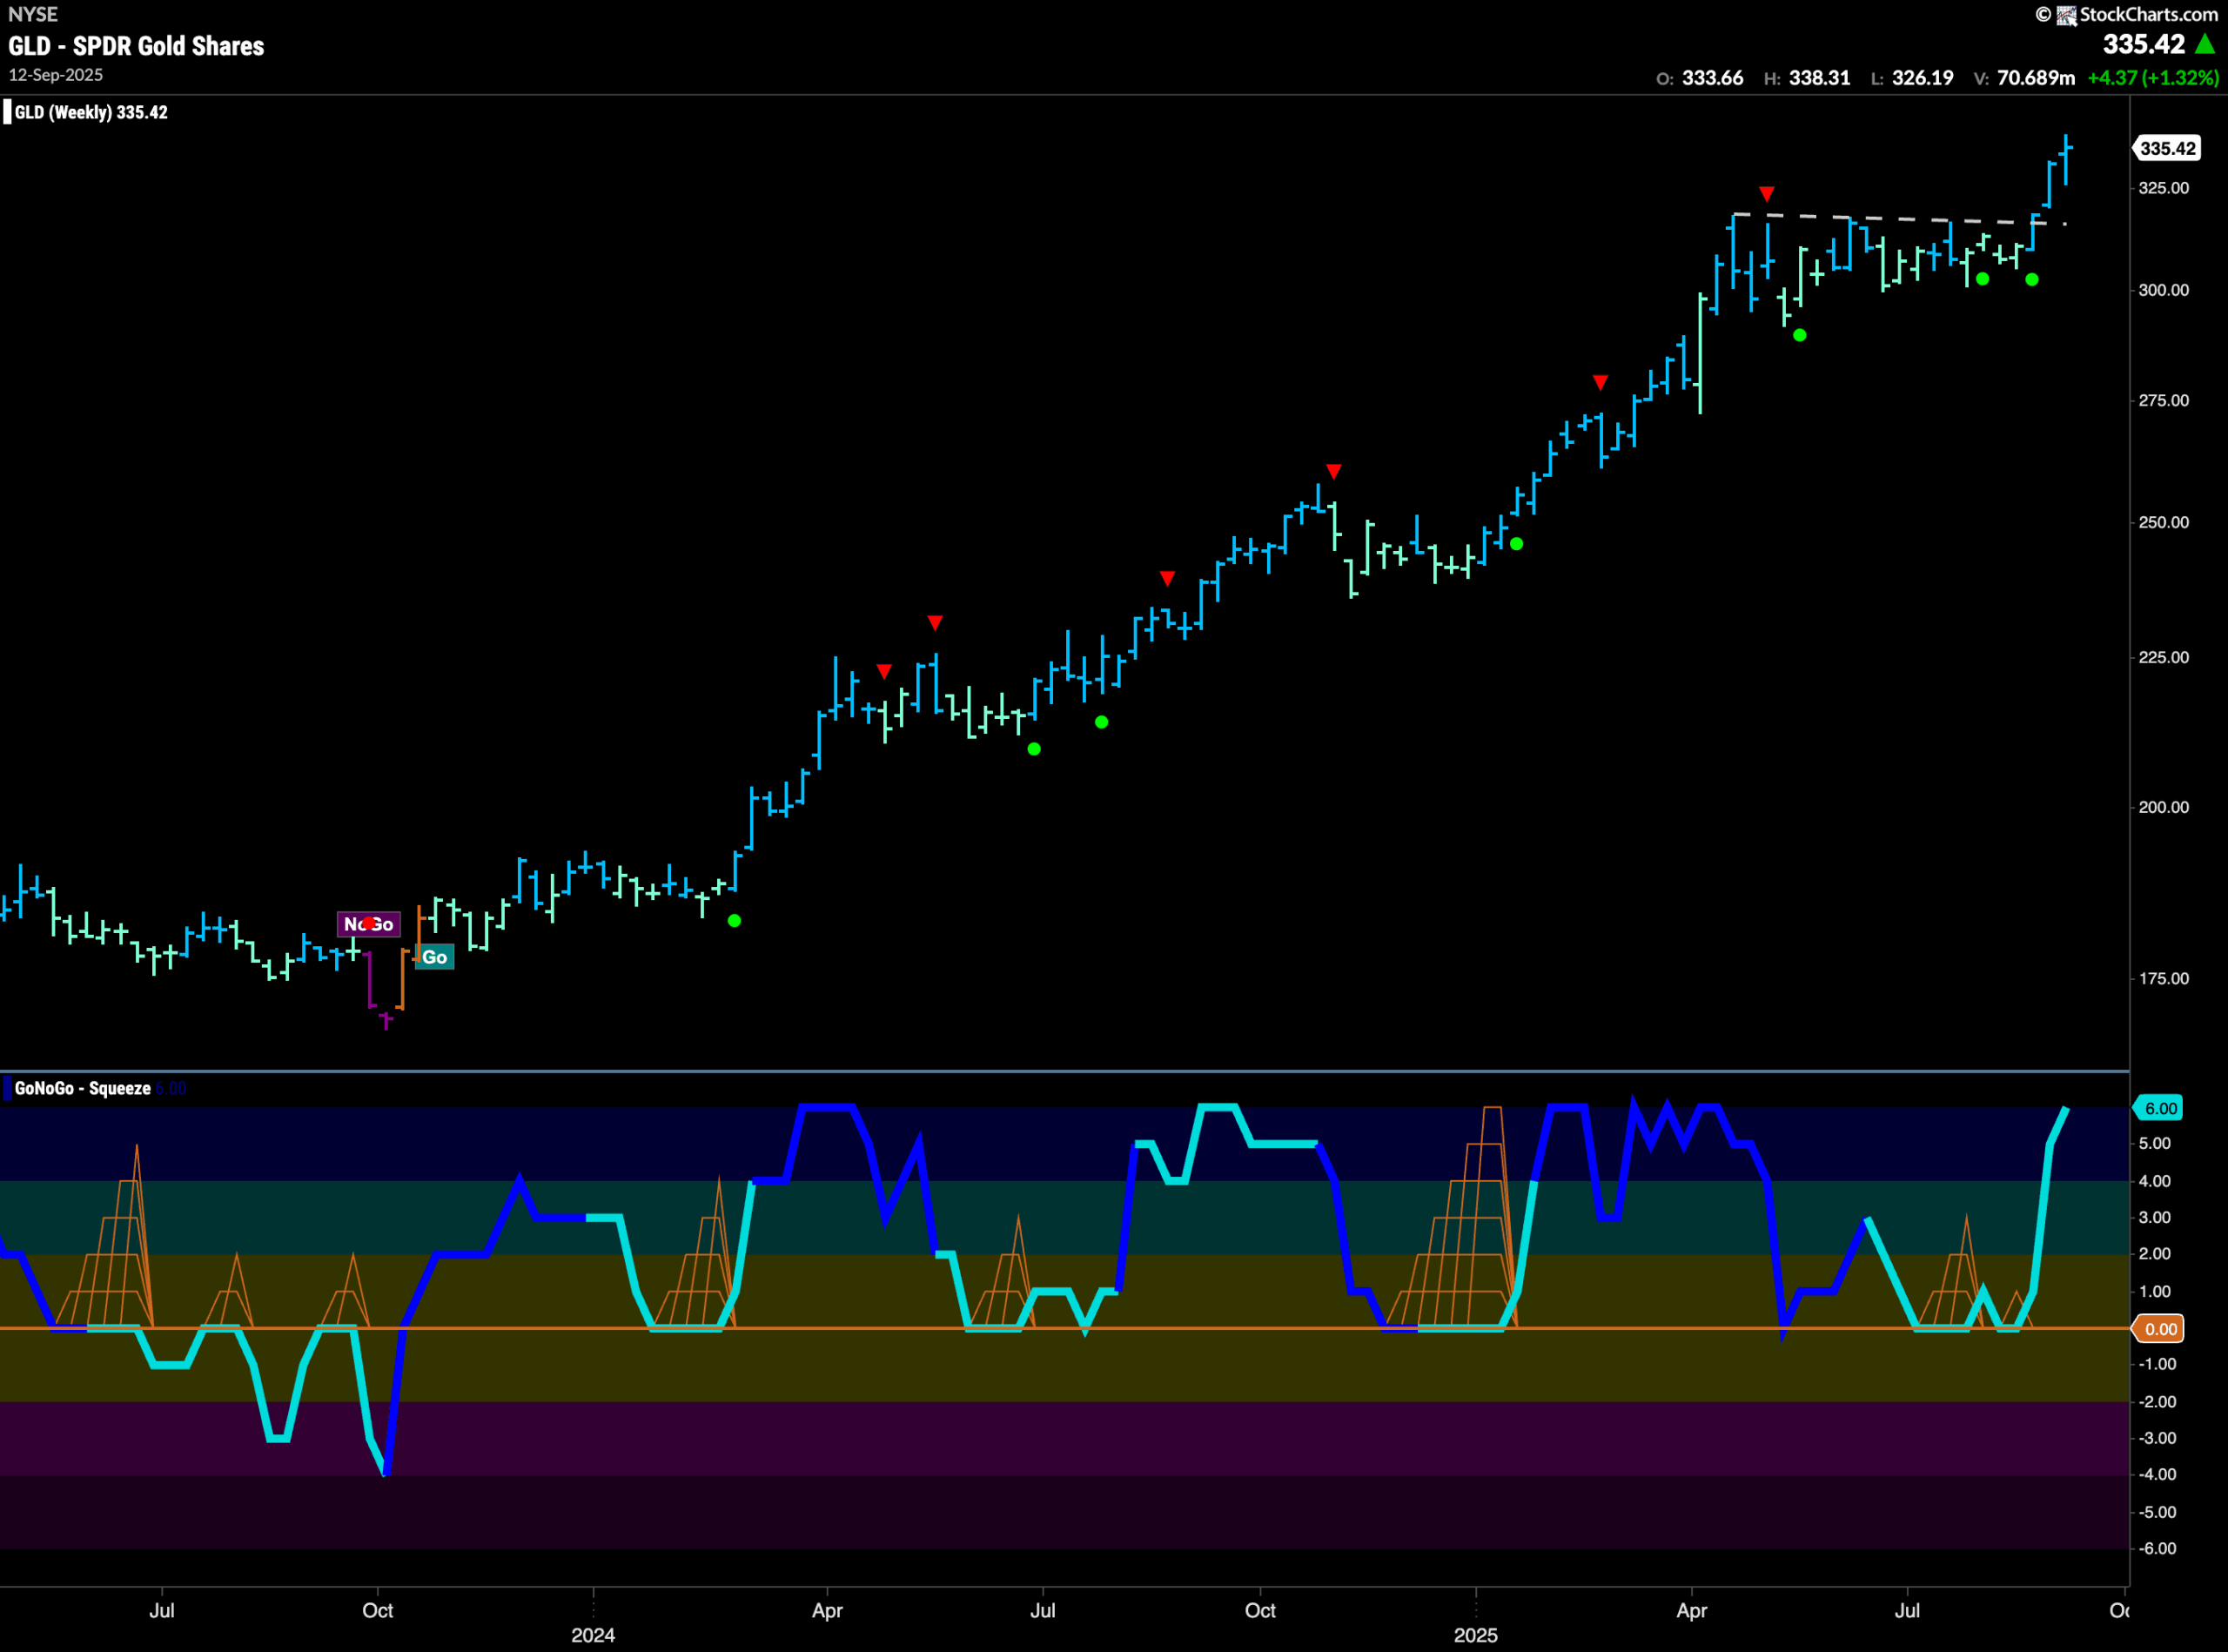Click the 12-Sep-2025 date label
The width and height of the screenshot is (2228, 1652).
click(56, 75)
